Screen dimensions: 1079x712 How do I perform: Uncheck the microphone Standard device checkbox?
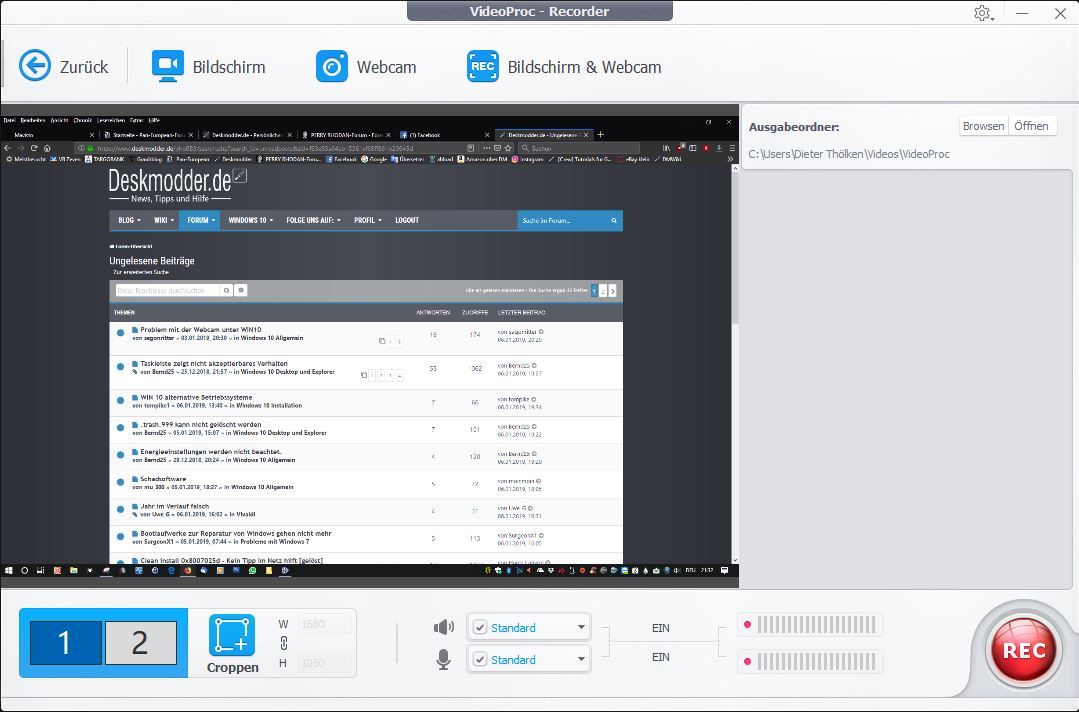(x=480, y=659)
